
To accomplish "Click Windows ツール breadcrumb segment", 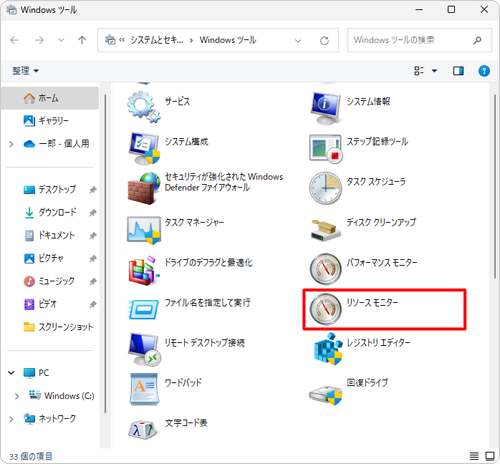I will point(228,40).
